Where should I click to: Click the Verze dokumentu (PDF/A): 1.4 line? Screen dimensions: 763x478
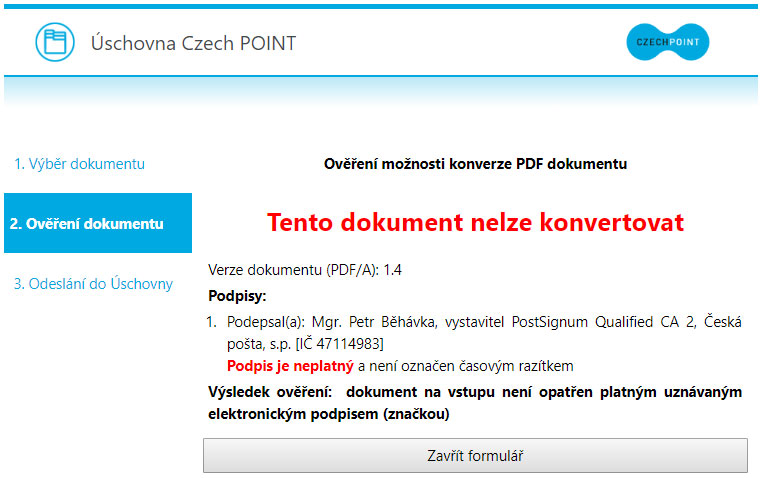(305, 270)
